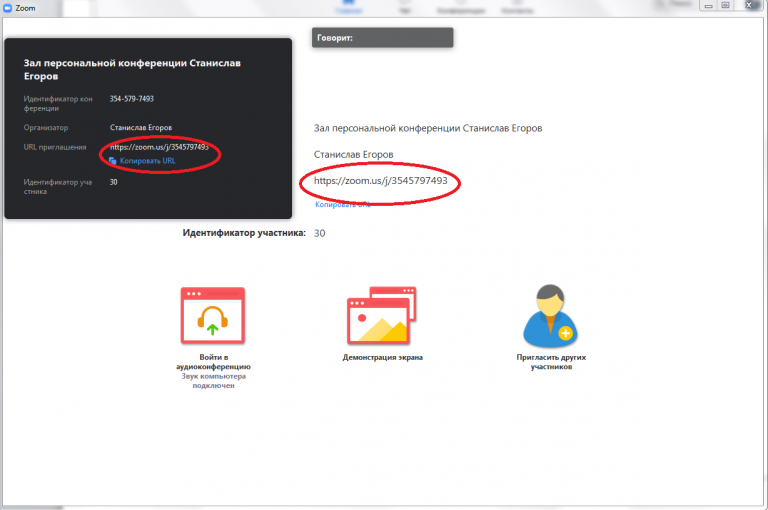Click the Говорит speaker indicator bar
The height and width of the screenshot is (510, 768).
coord(382,38)
